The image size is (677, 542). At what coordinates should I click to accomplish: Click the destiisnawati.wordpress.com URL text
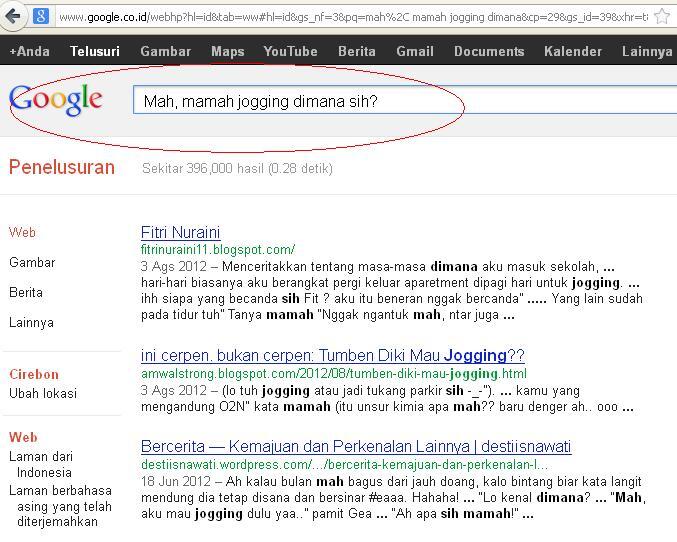[x=345, y=465]
